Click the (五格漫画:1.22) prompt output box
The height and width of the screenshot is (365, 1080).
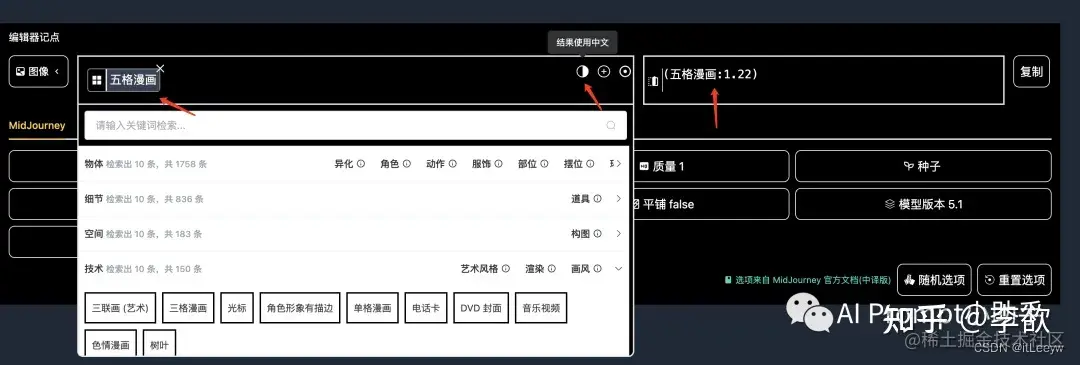823,80
